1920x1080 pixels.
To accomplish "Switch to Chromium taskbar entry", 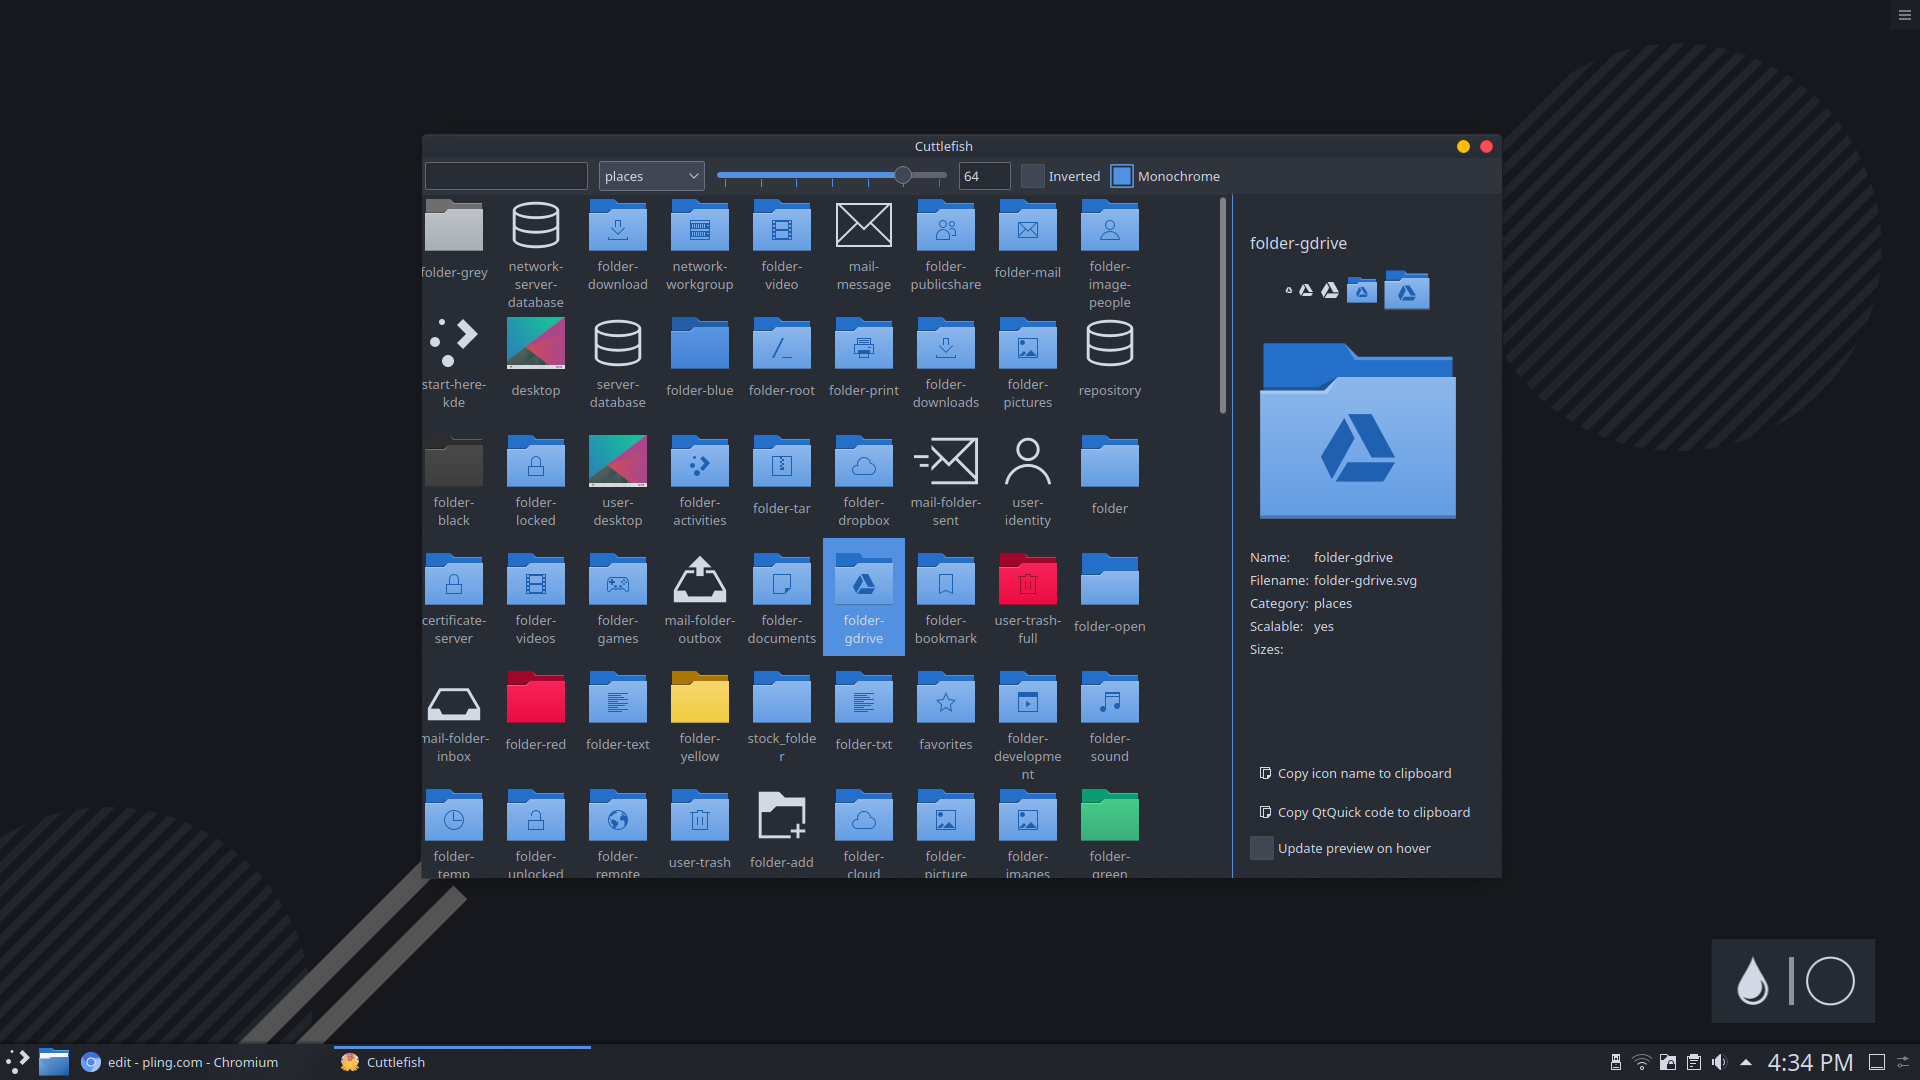I will click(180, 1062).
